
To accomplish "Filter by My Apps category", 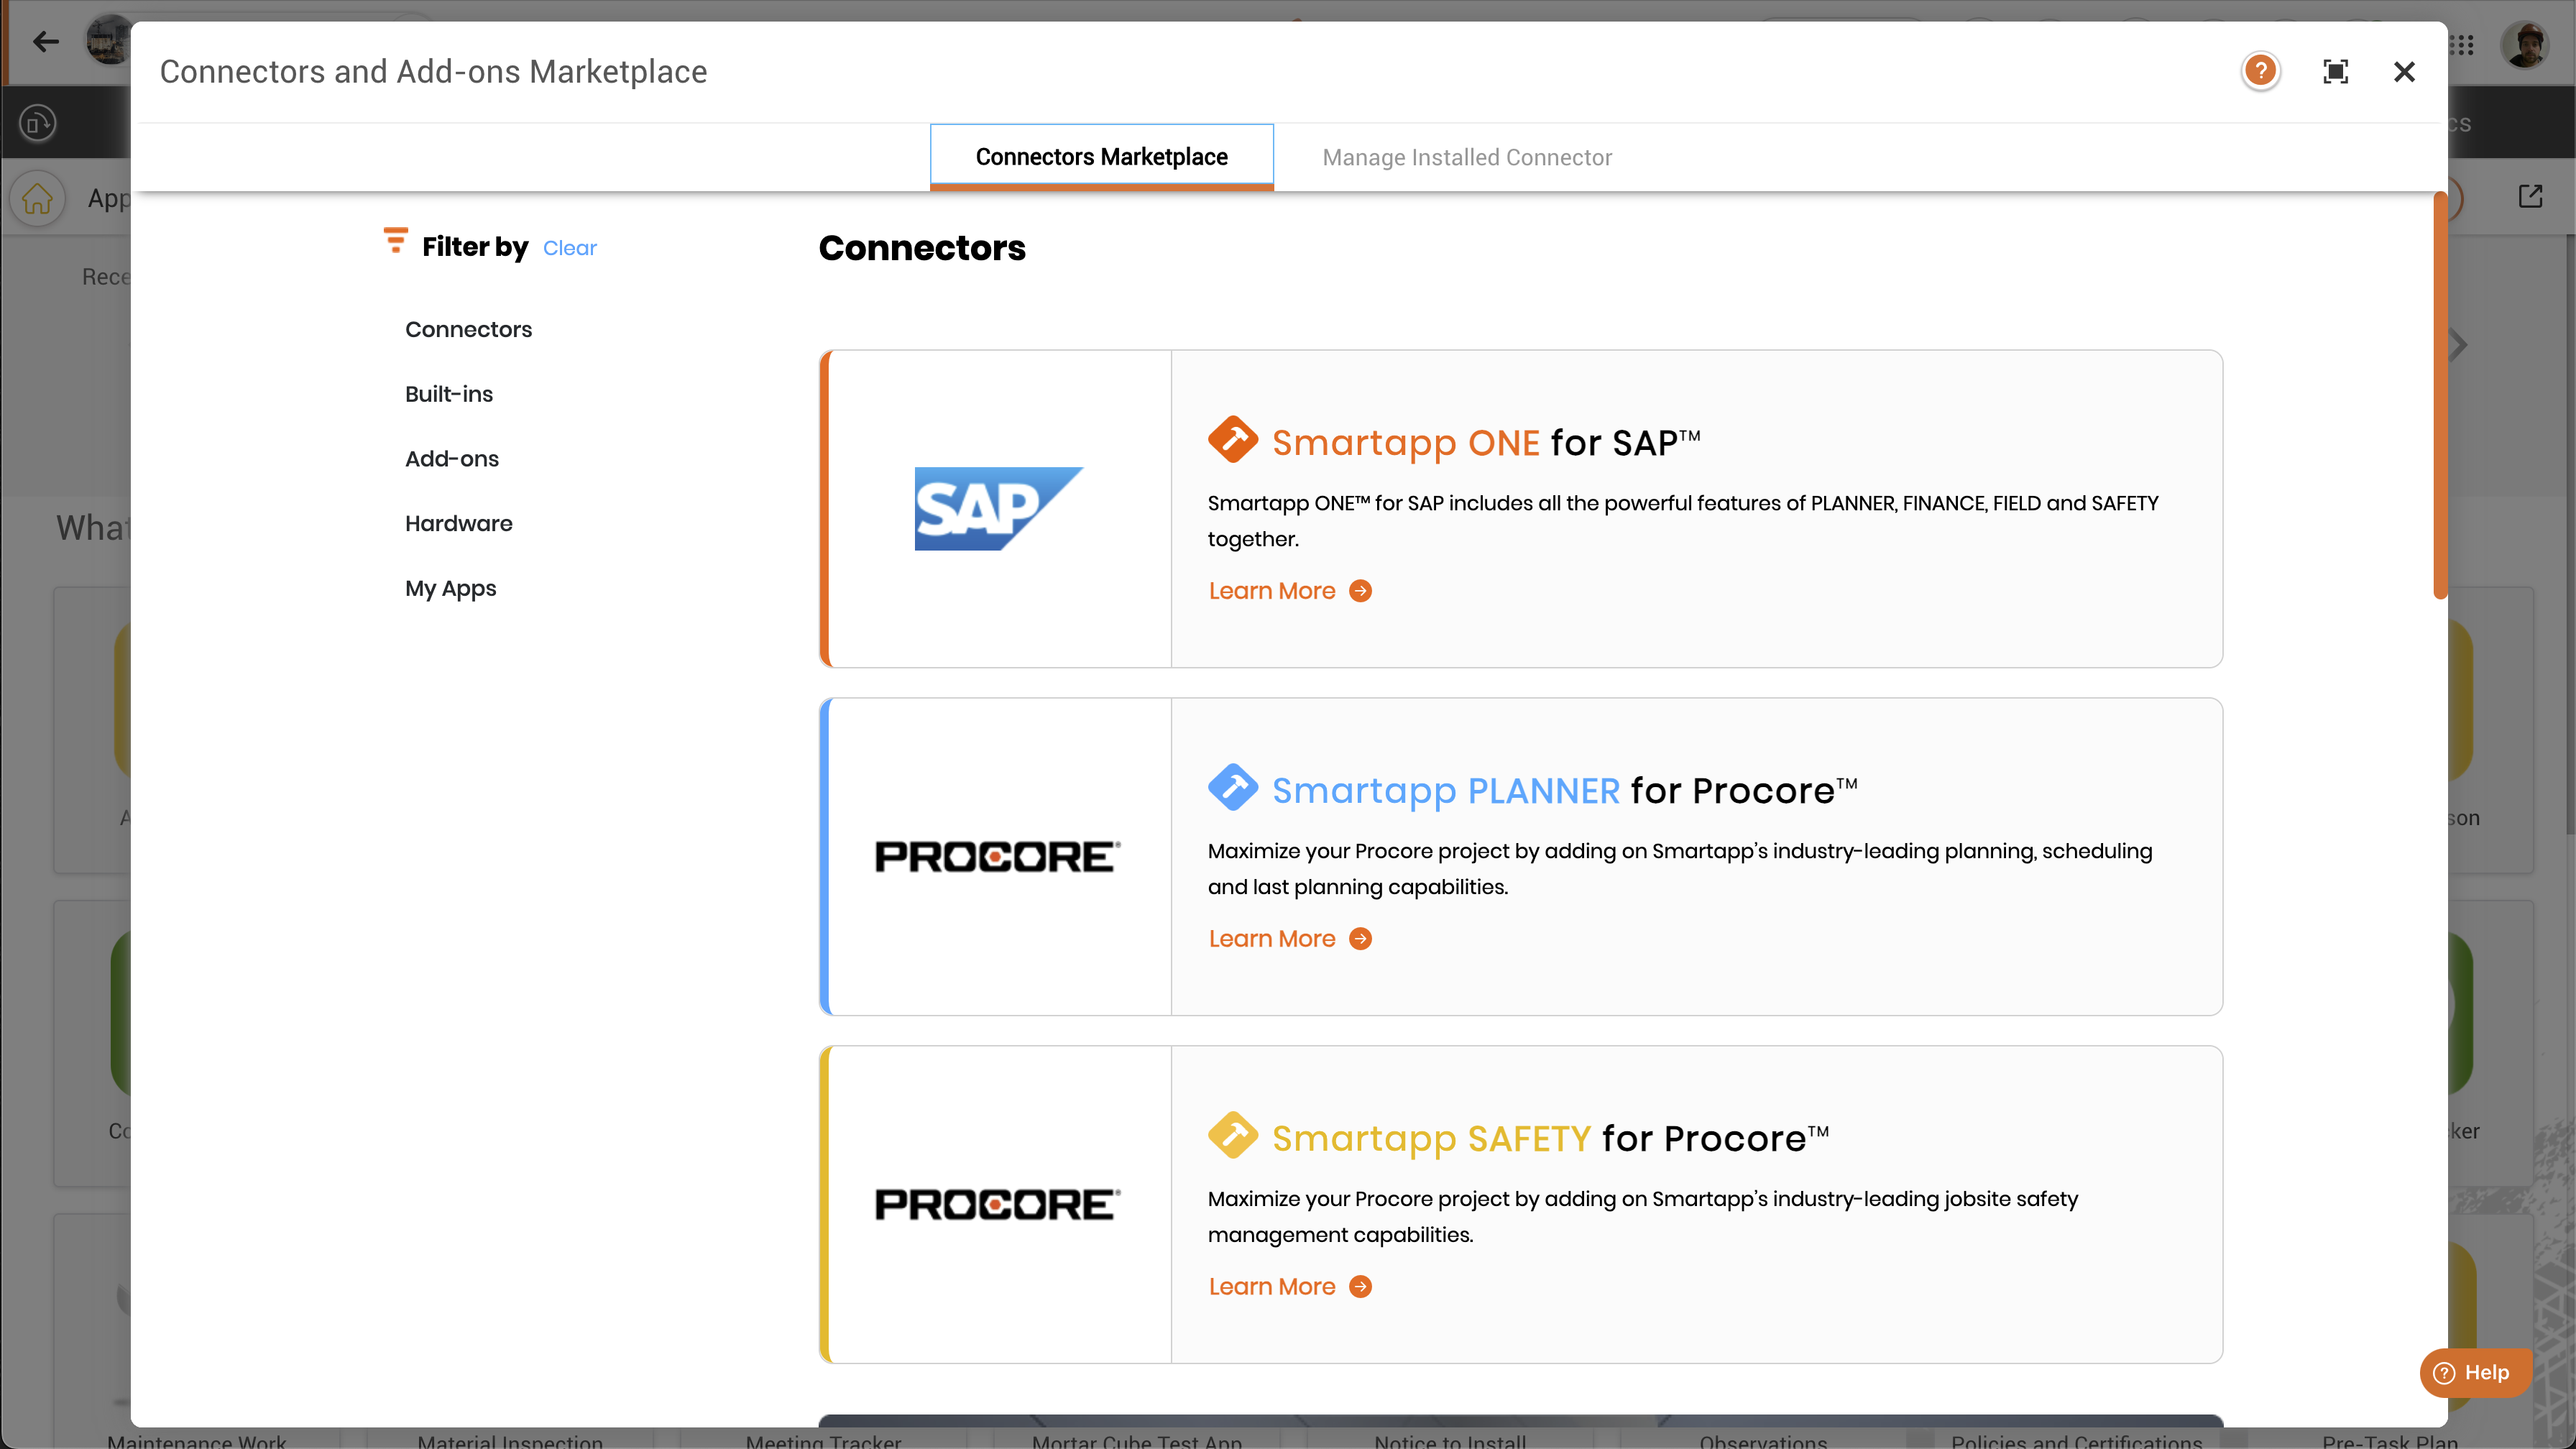I will coord(450,588).
